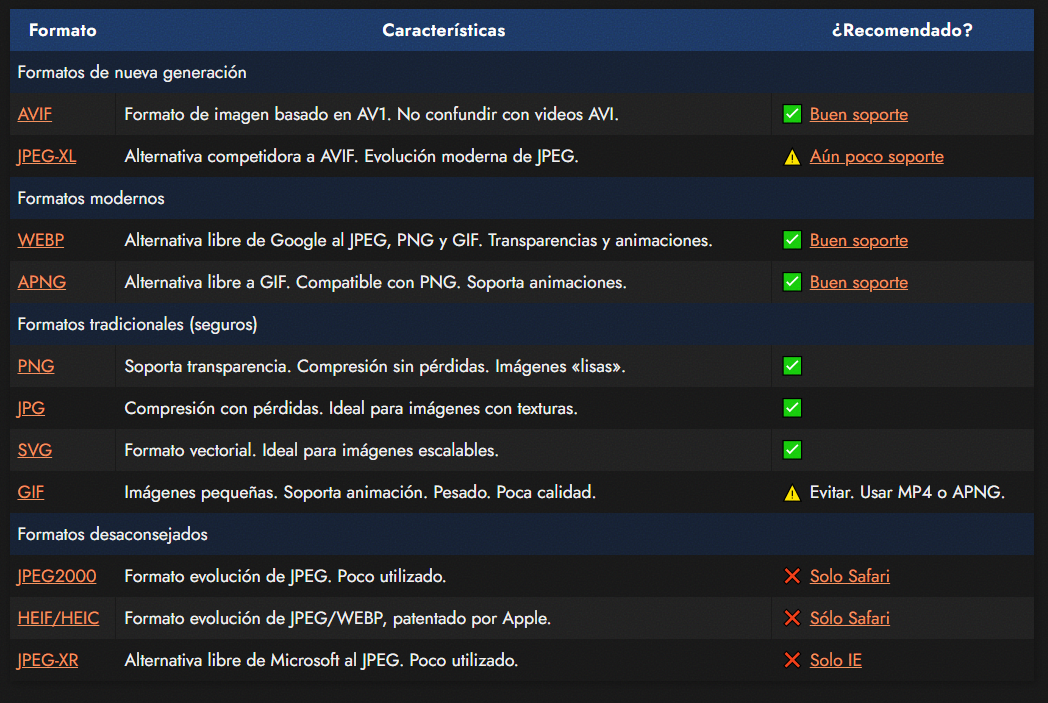Click the green checkmark in the PNG row

792,366
